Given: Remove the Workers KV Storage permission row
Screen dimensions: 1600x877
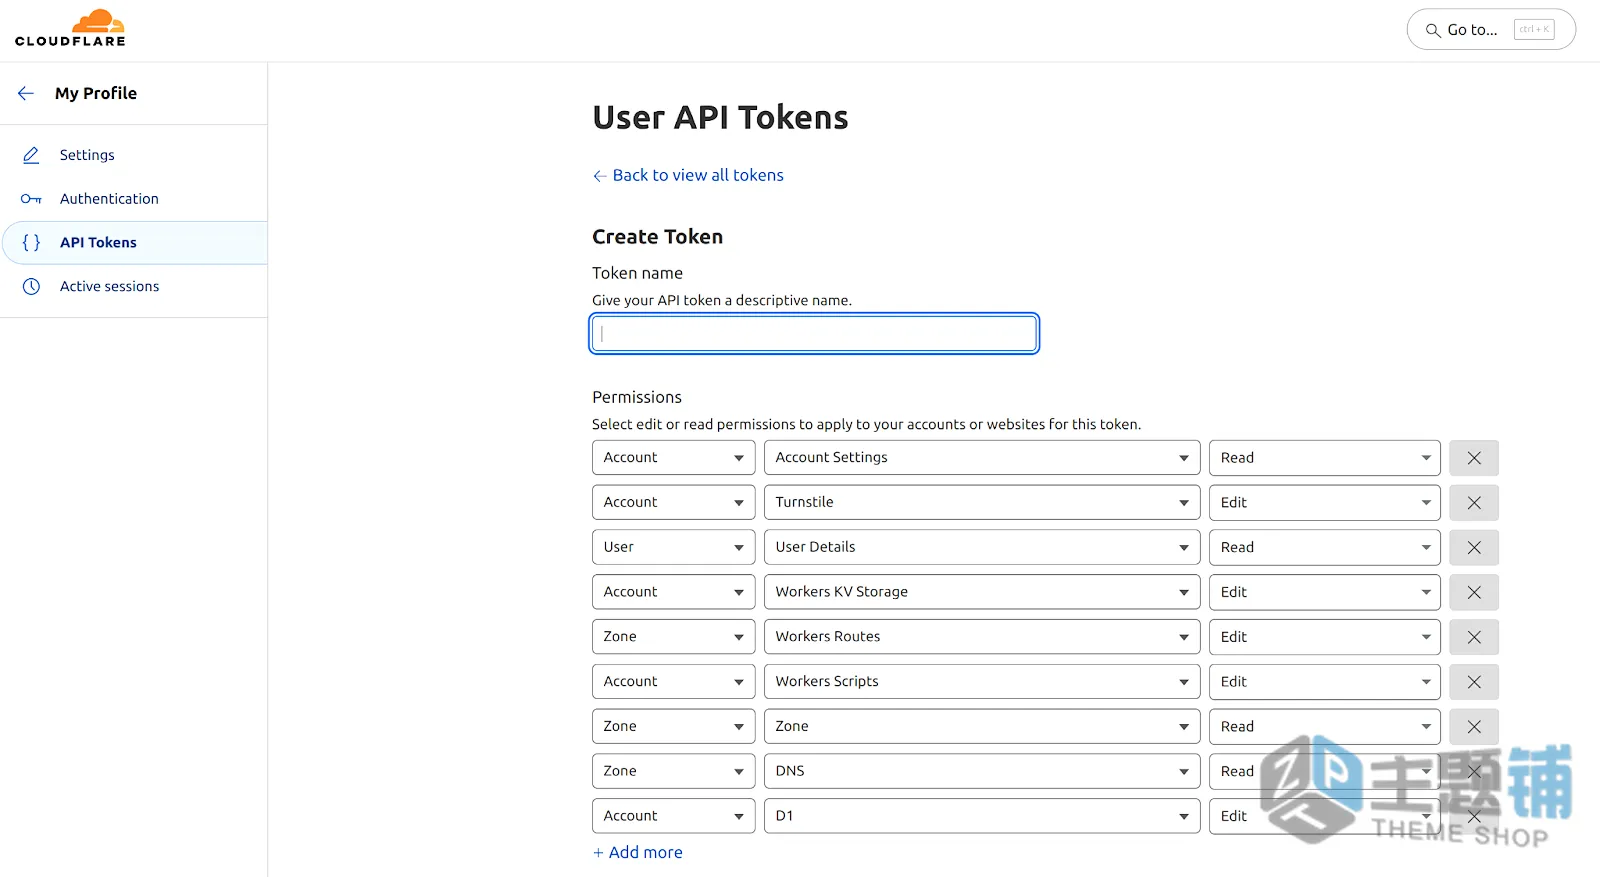Looking at the screenshot, I should pyautogui.click(x=1474, y=592).
